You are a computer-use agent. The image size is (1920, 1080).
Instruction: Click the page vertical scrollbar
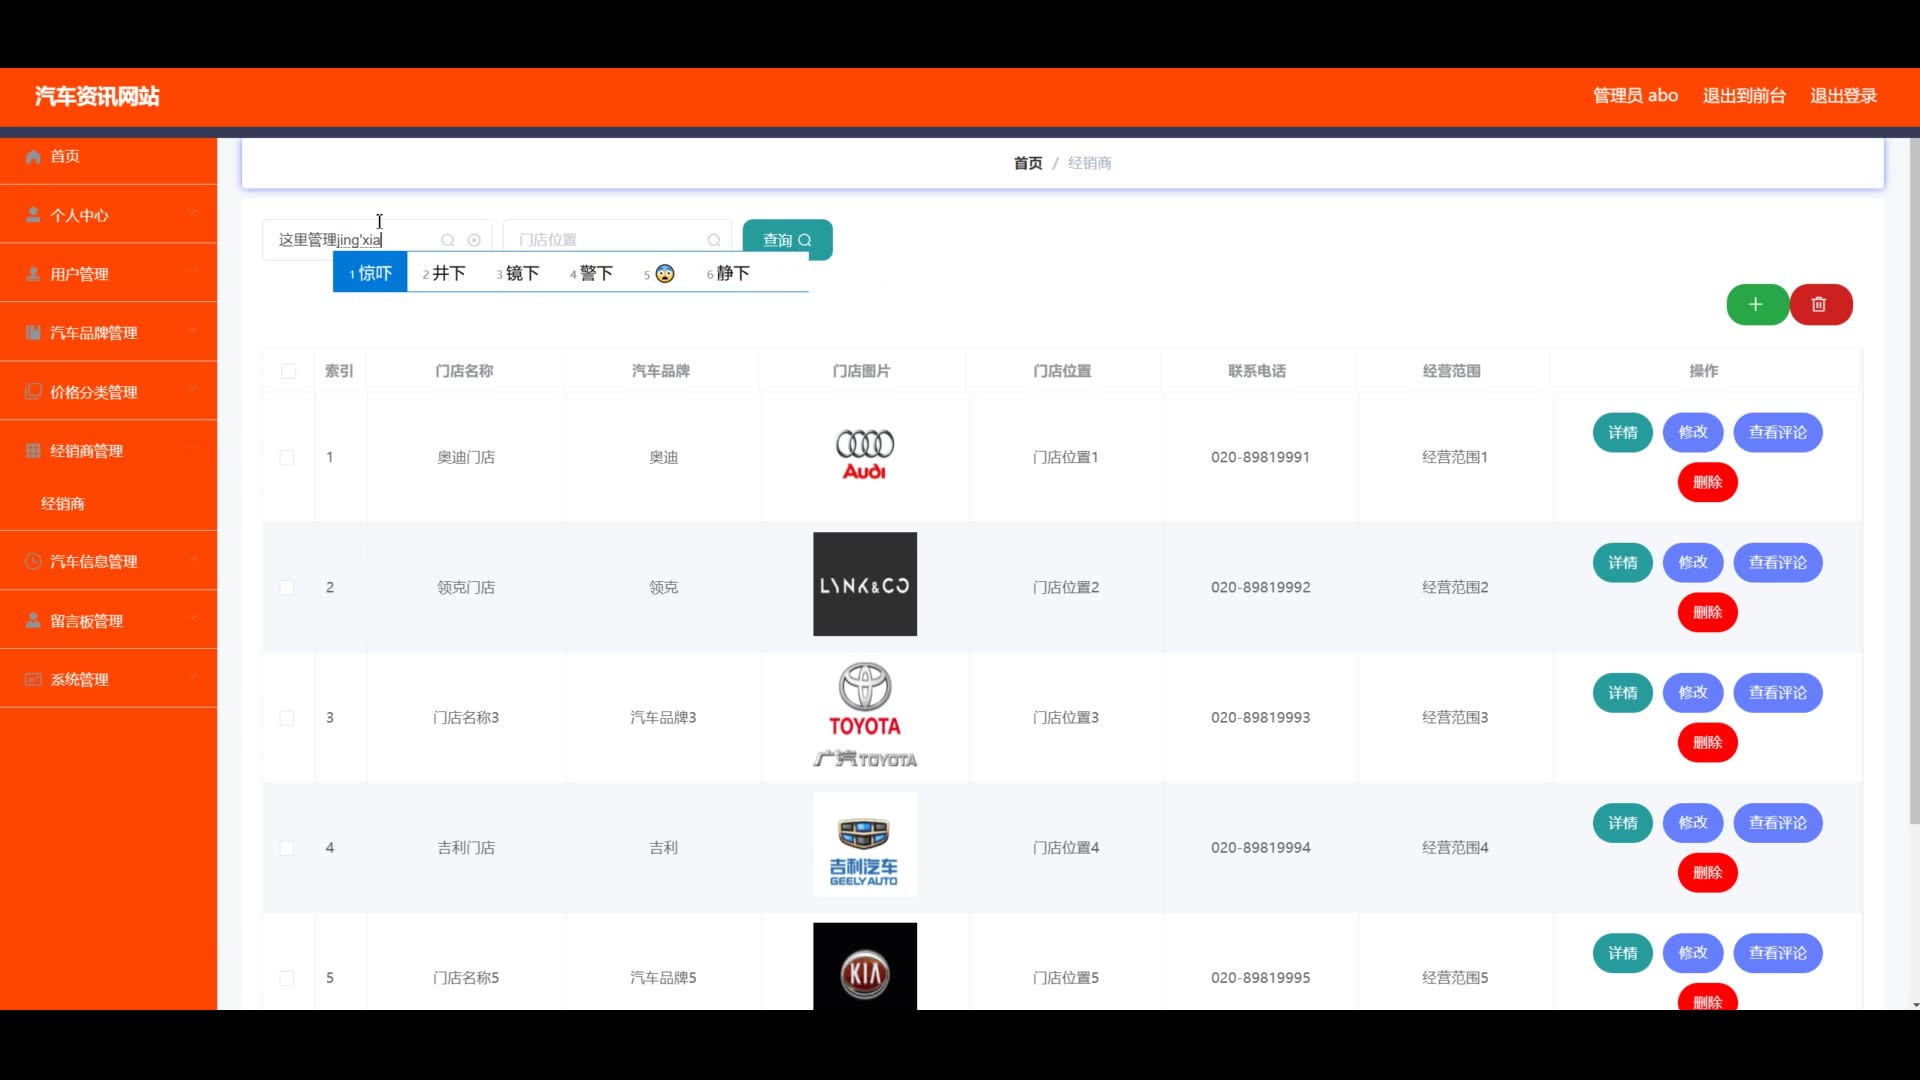(1914, 482)
